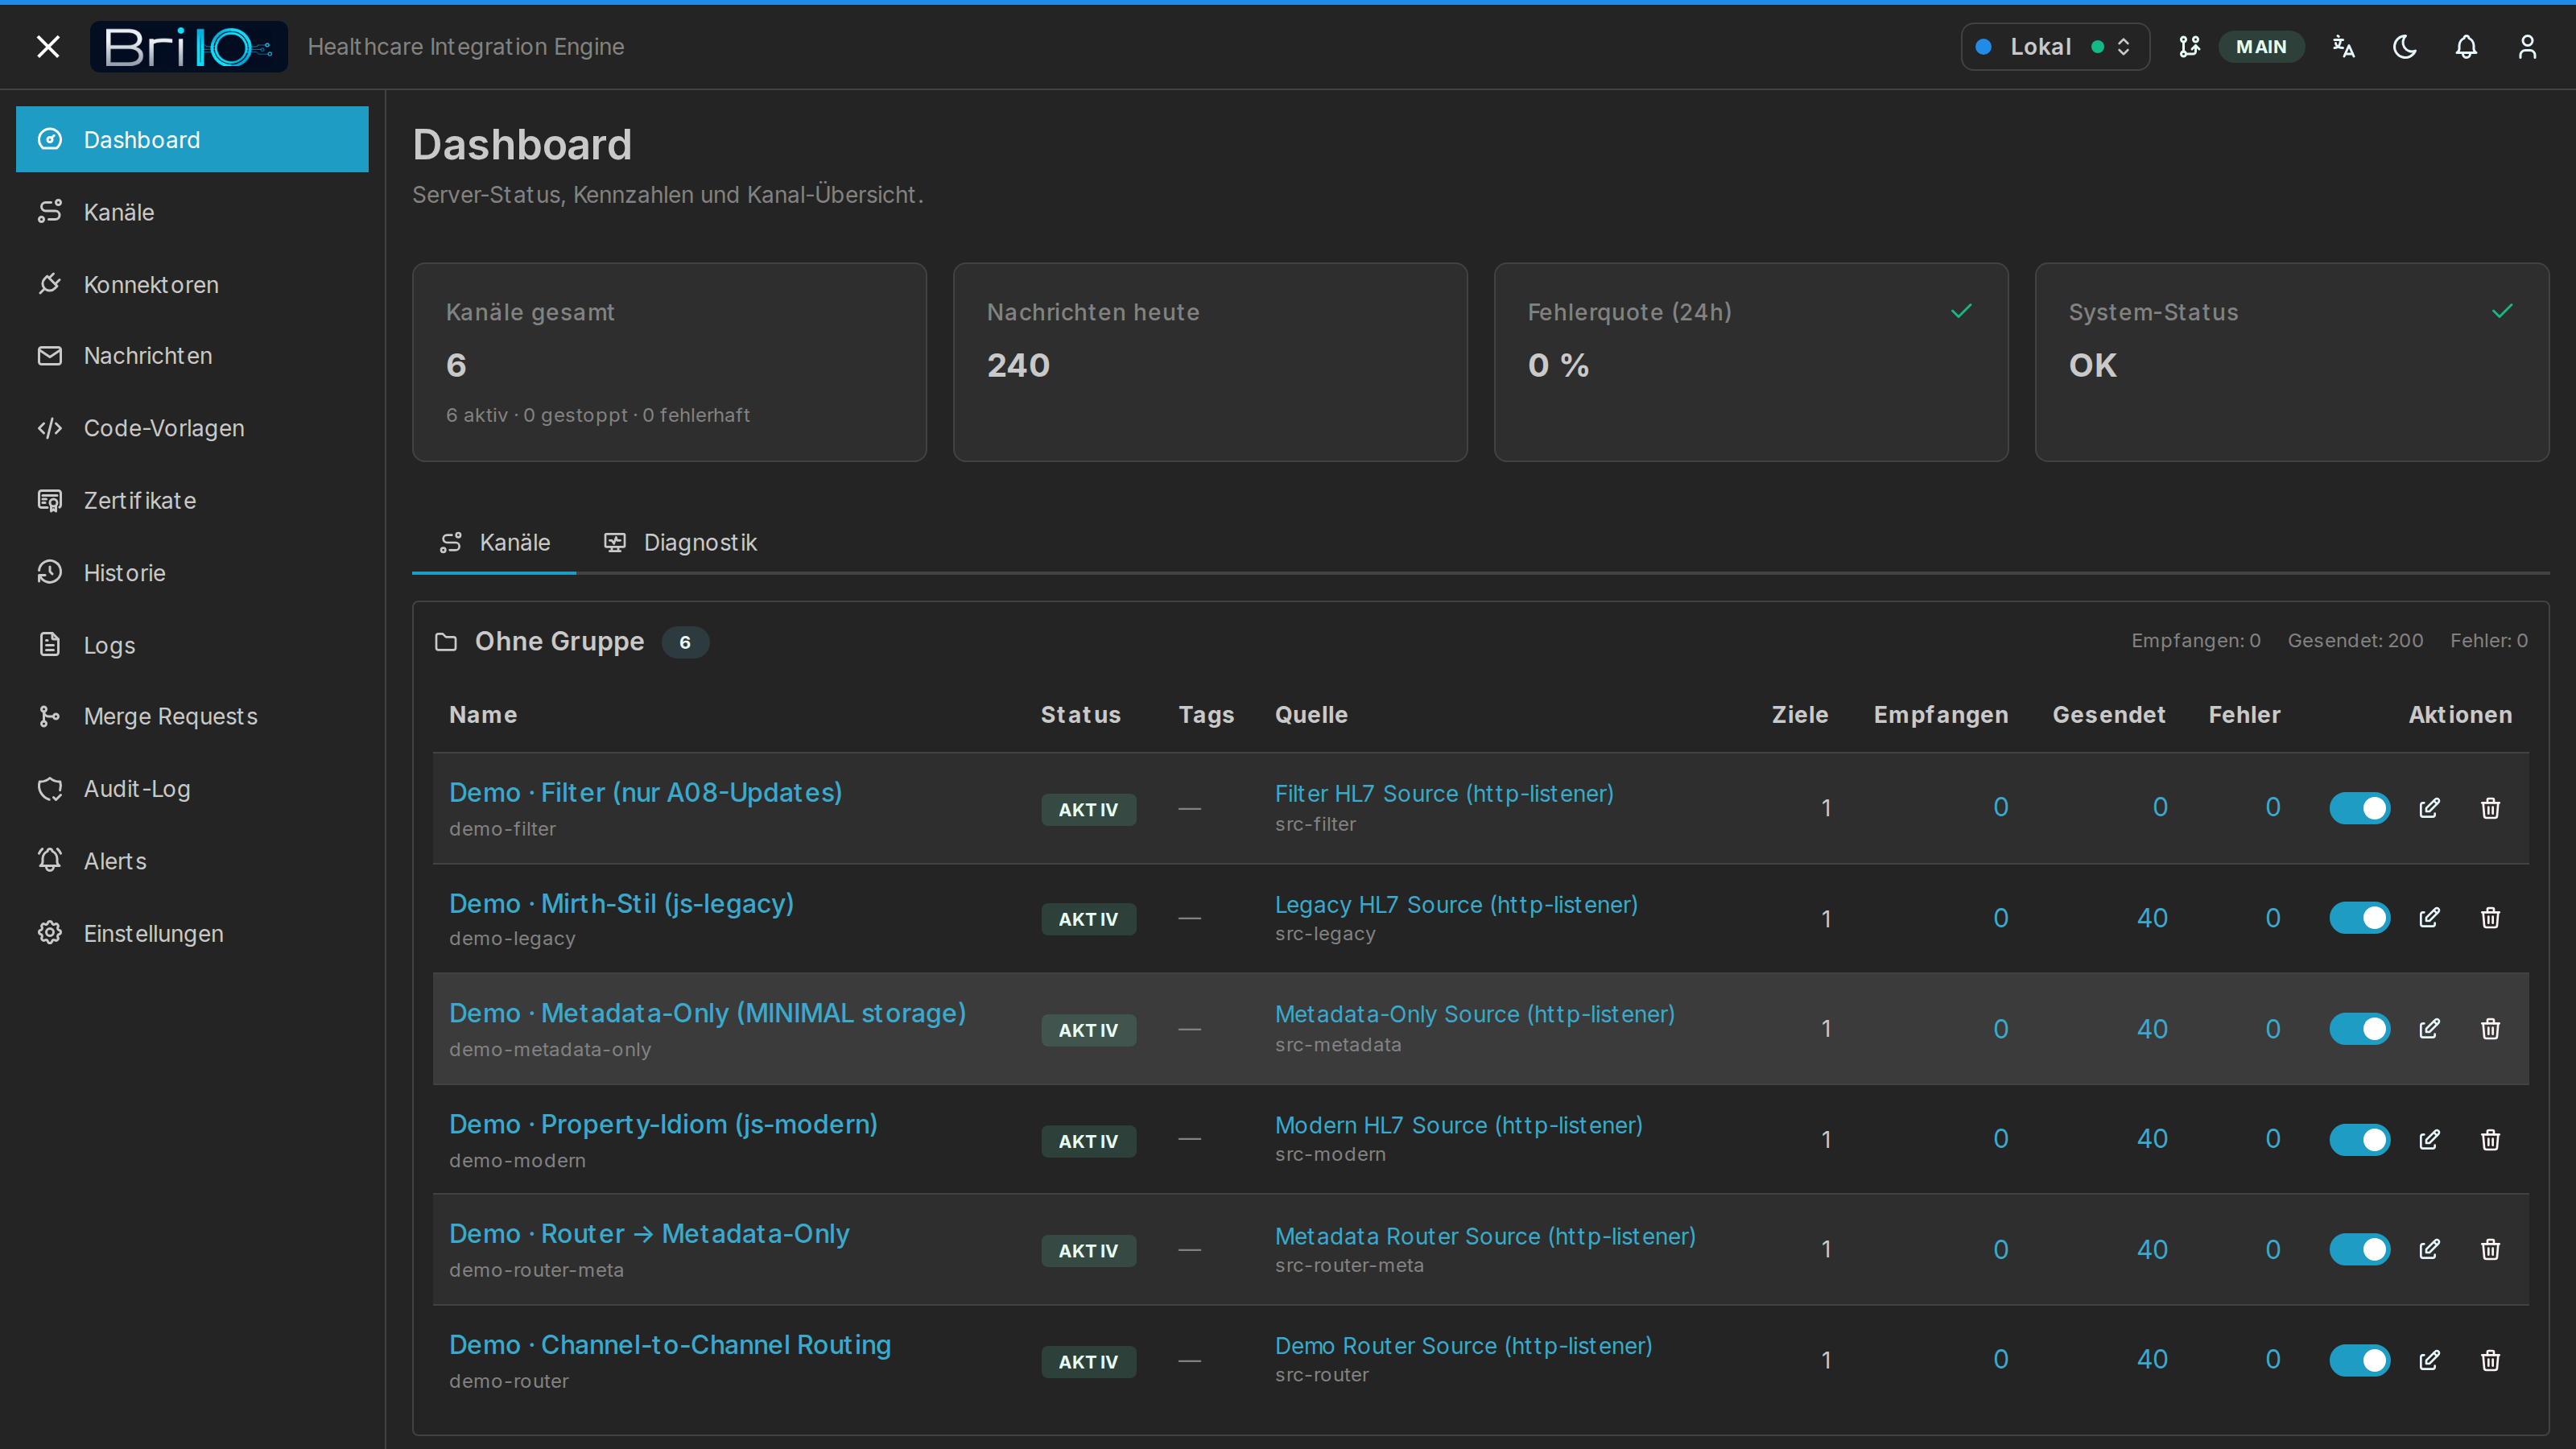This screenshot has width=2576, height=1449.
Task: Click Gesendet value 40 for Mirth-Stil
Action: [2152, 918]
